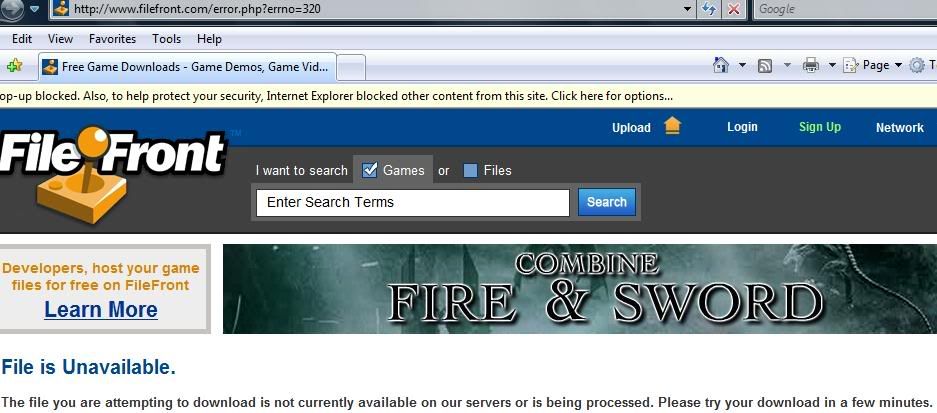Screen dimensions: 937x413
Task: Uncheck the Games search checkbox
Action: 370,170
